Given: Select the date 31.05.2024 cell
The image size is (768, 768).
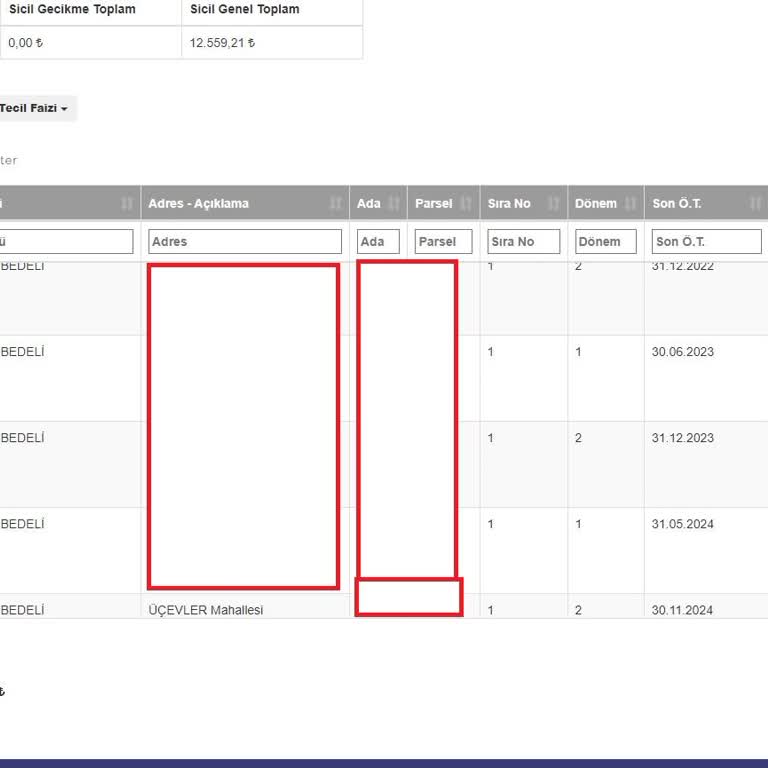Looking at the screenshot, I should 682,524.
